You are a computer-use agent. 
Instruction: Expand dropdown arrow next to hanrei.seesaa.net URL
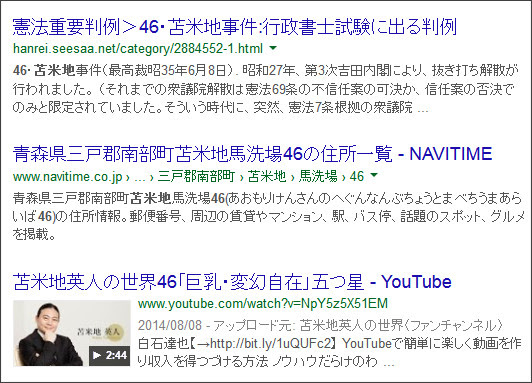coord(273,49)
